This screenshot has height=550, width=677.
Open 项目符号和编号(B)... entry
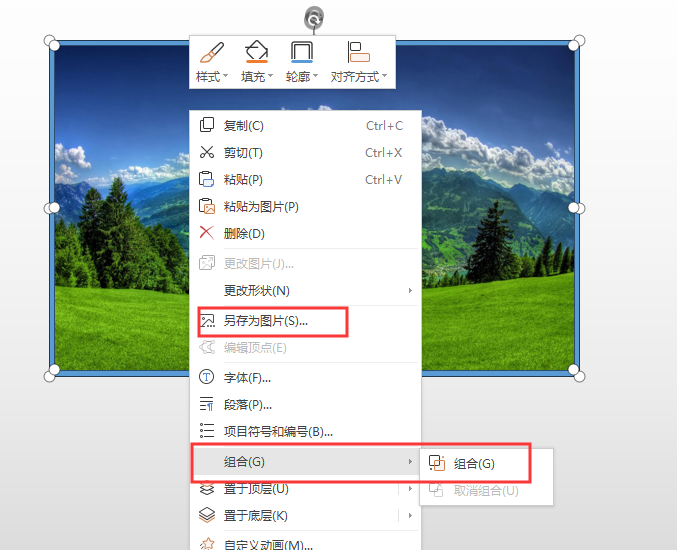point(305,431)
